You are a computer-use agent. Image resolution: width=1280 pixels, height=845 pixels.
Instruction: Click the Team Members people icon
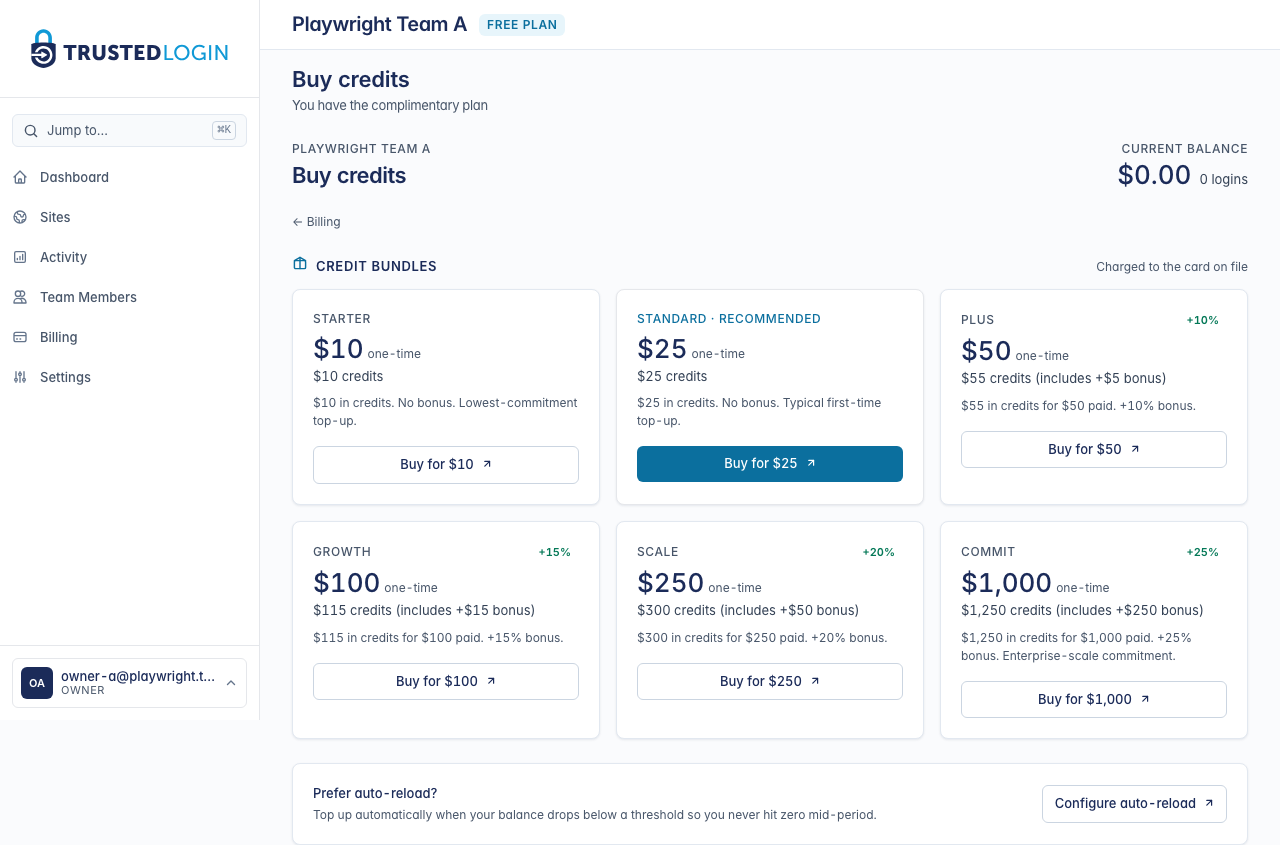[x=19, y=297]
